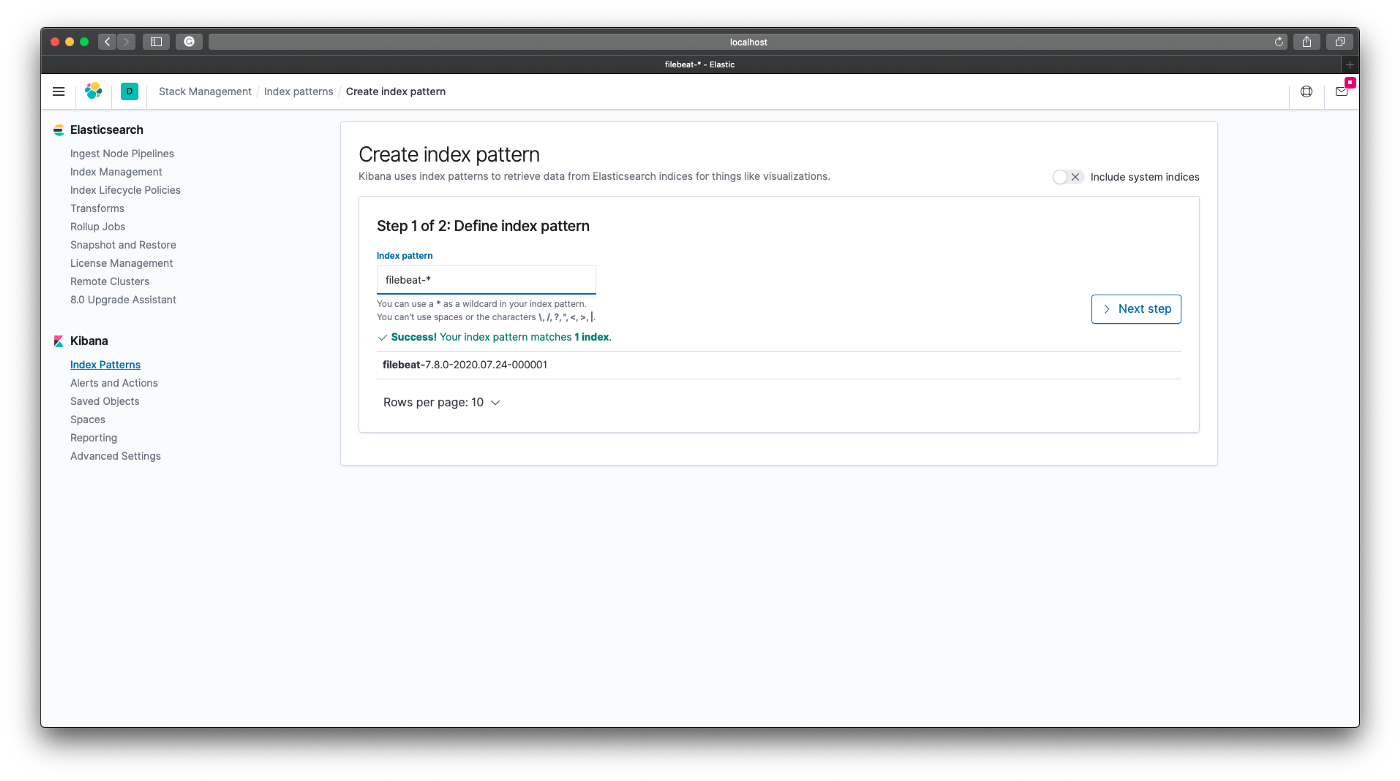Click inside the Index pattern input field
Viewport: 1400px width, 781px height.
pos(486,279)
